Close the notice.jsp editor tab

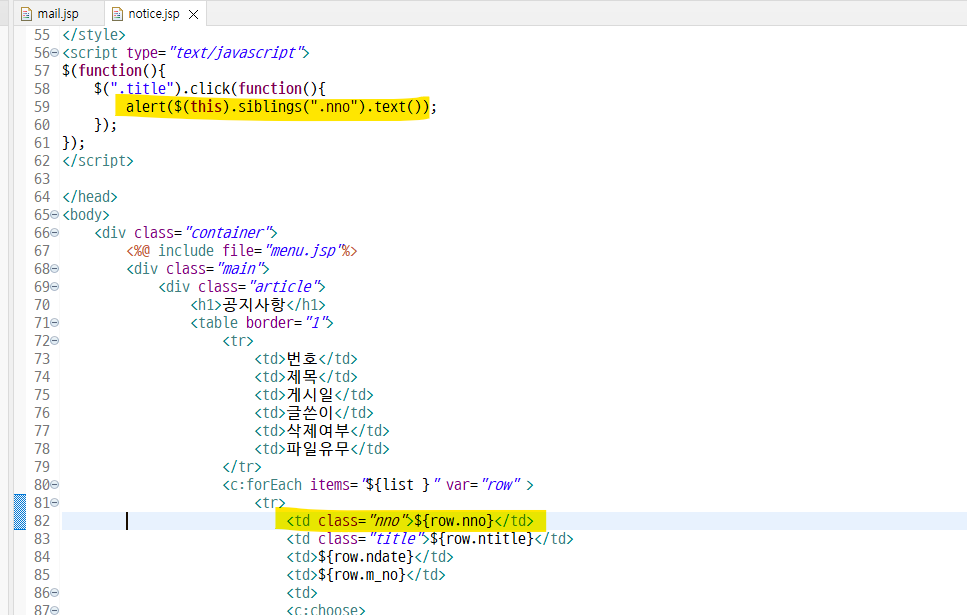(x=194, y=14)
